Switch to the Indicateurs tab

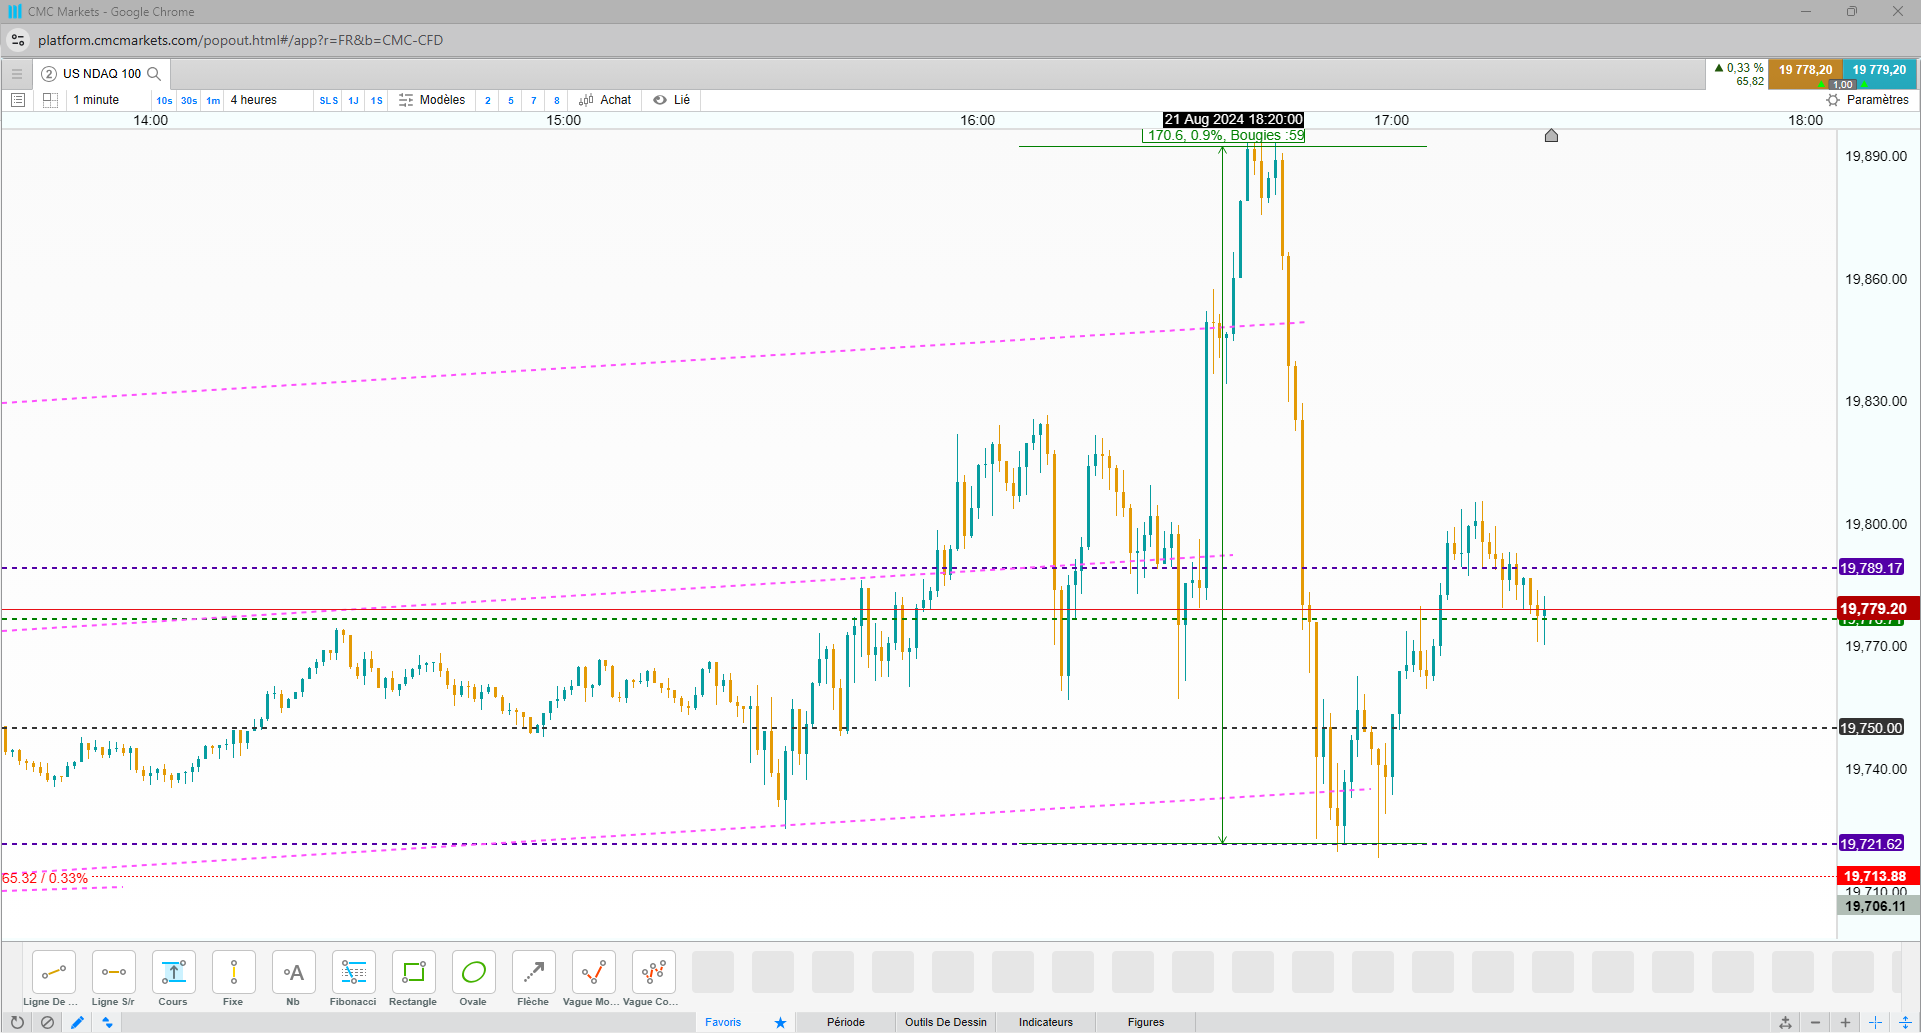(1045, 1022)
